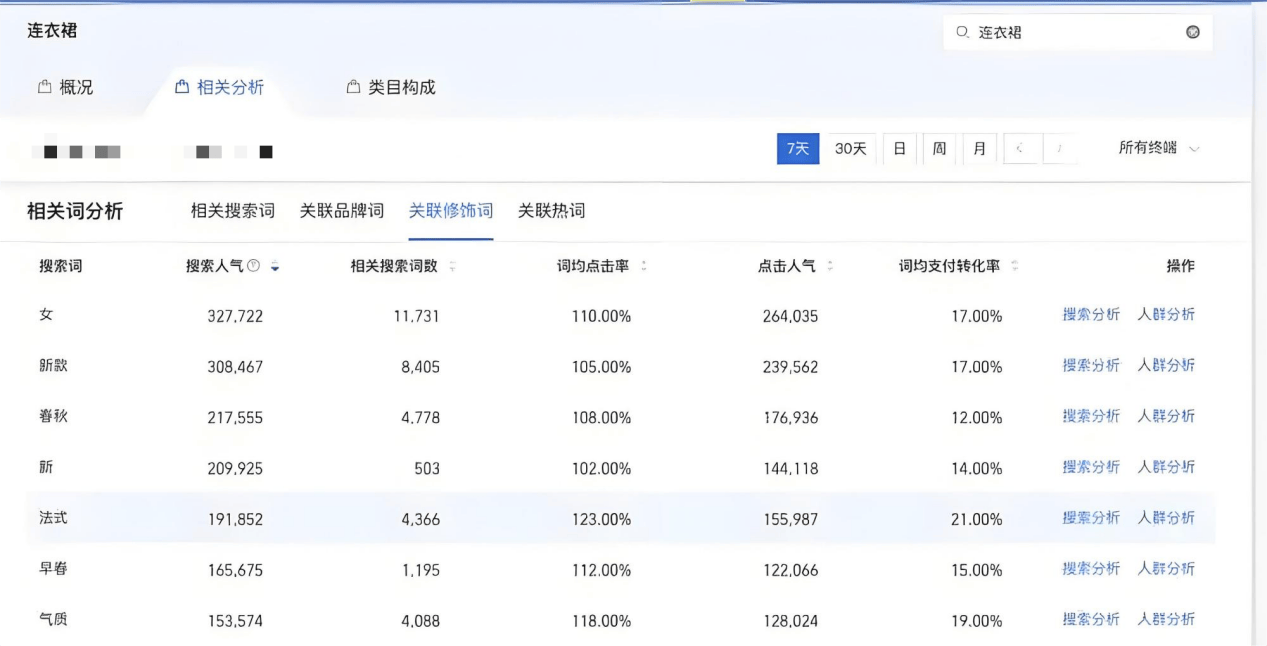Open 搜索分析 for the keyword 法式
The height and width of the screenshot is (646, 1267).
tap(1089, 518)
